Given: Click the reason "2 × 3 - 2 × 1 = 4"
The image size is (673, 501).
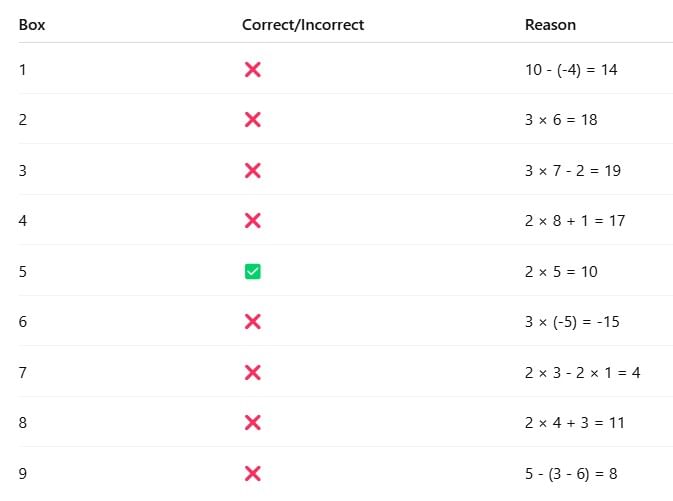Looking at the screenshot, I should point(582,372).
